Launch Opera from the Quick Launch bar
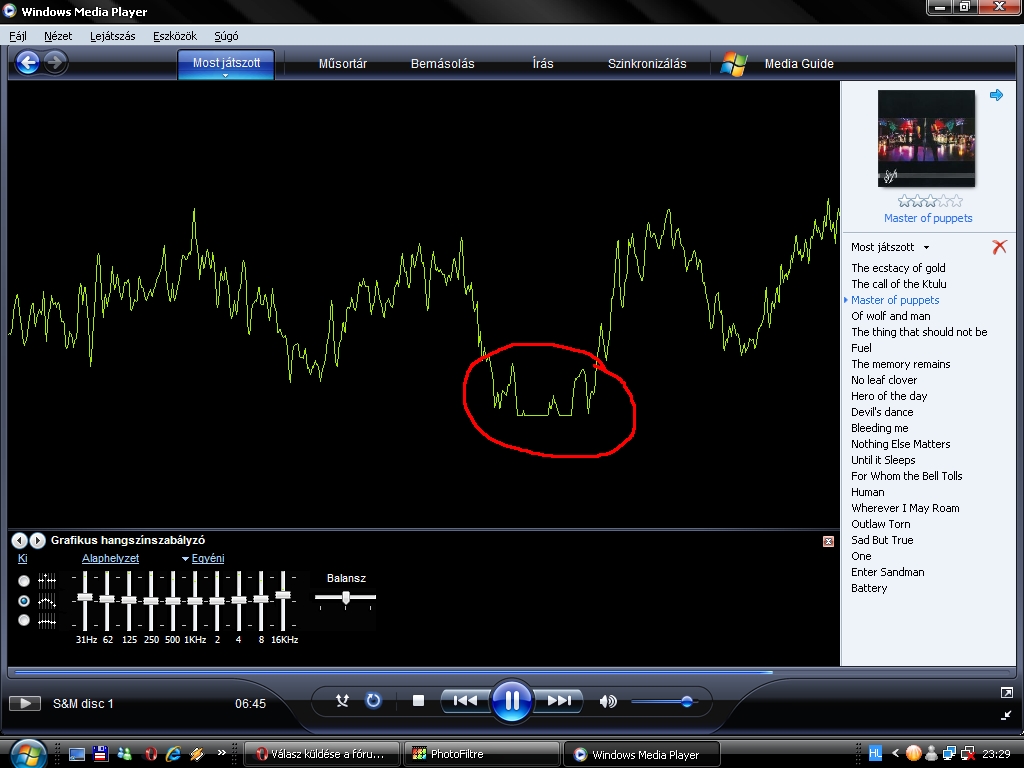 point(151,754)
